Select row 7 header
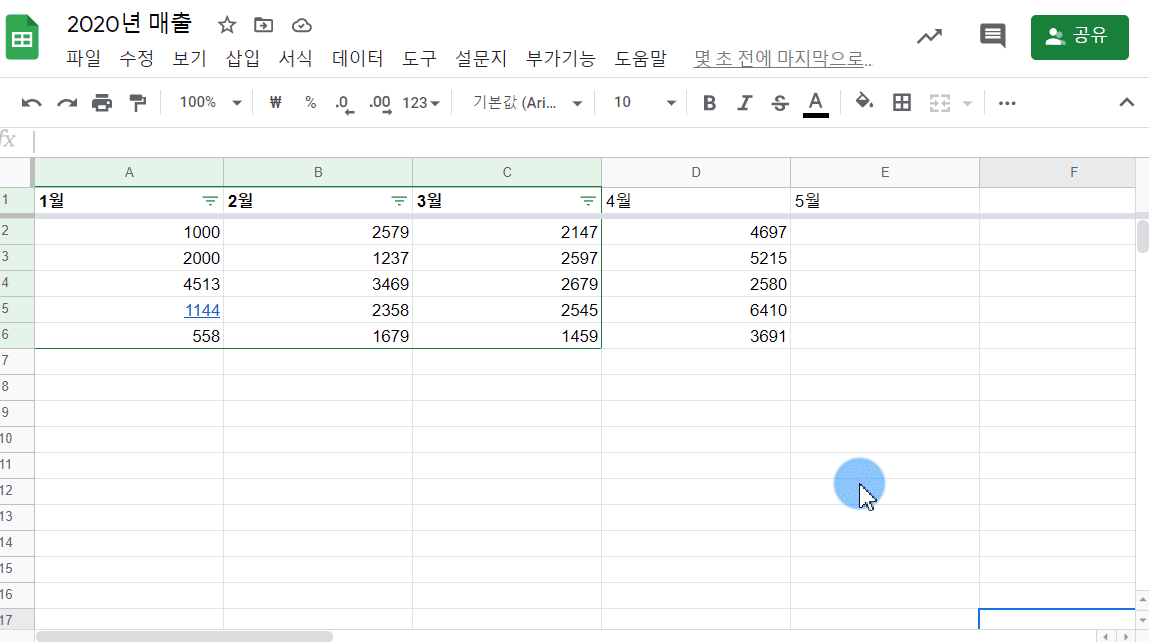 point(17,361)
